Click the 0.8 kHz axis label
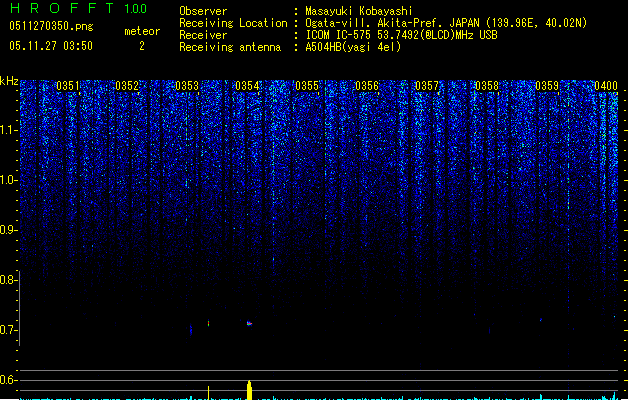 pyautogui.click(x=8, y=280)
